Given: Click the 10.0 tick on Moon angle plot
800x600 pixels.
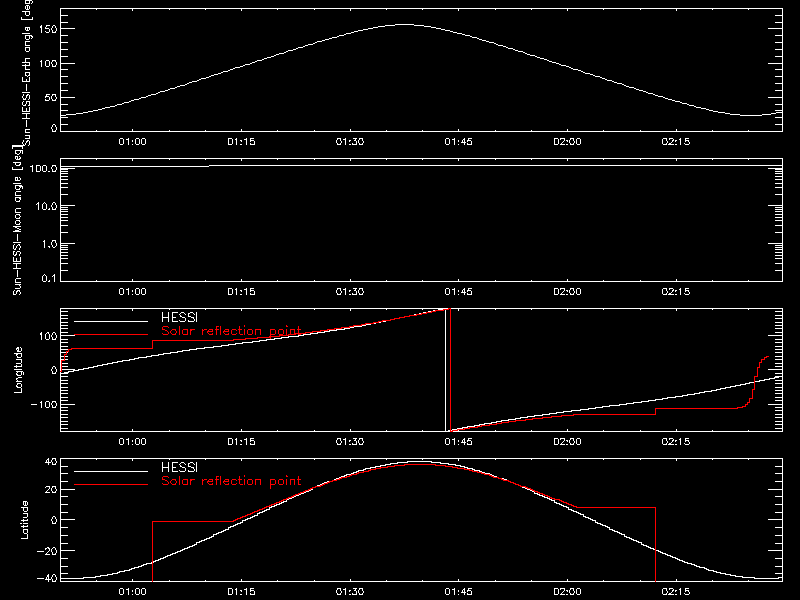Looking at the screenshot, I should [46, 206].
